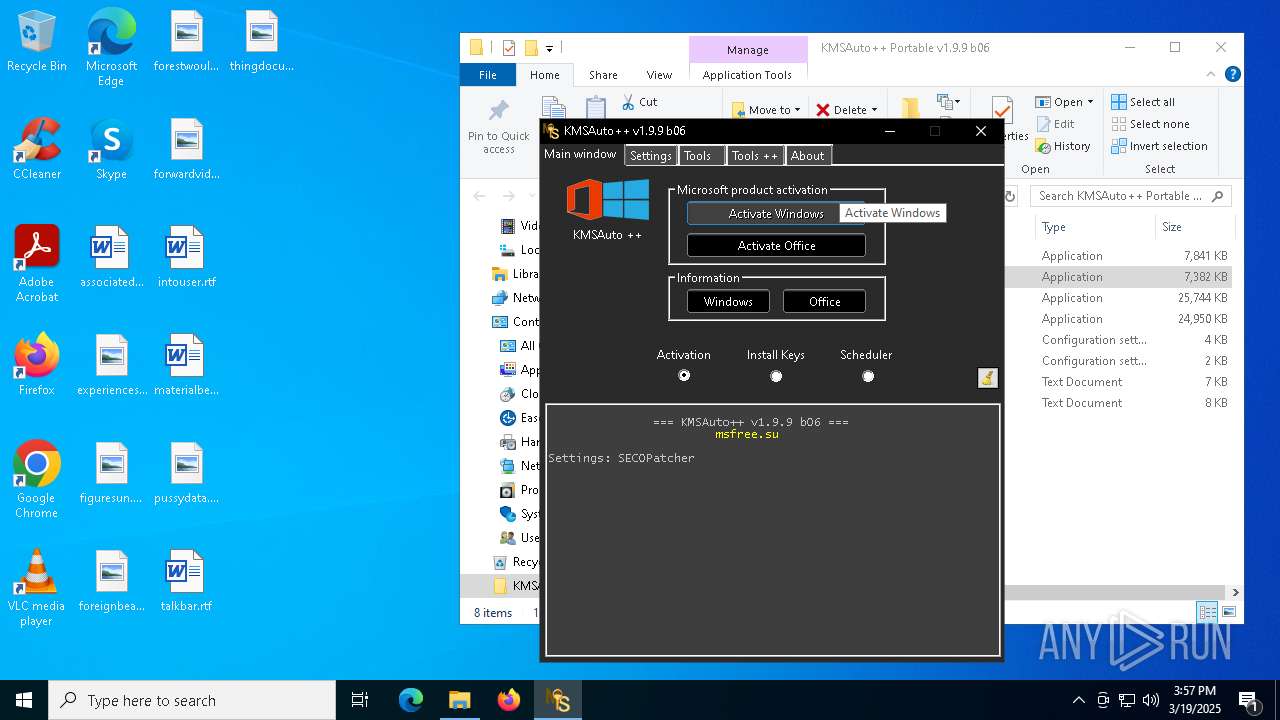
Task: Open Google Chrome desktop shortcut
Action: 37,480
